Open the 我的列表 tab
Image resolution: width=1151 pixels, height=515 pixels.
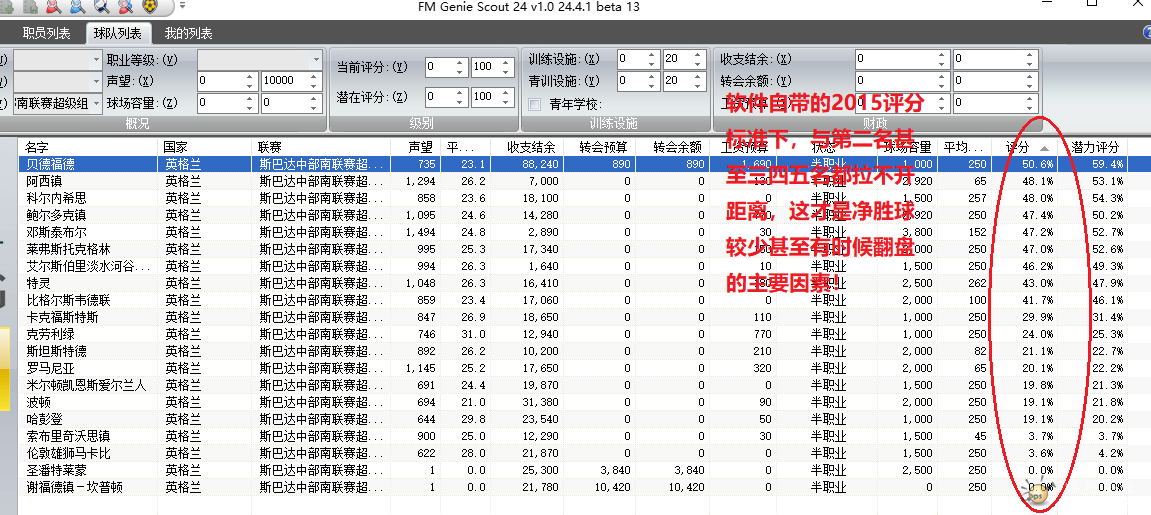click(189, 34)
